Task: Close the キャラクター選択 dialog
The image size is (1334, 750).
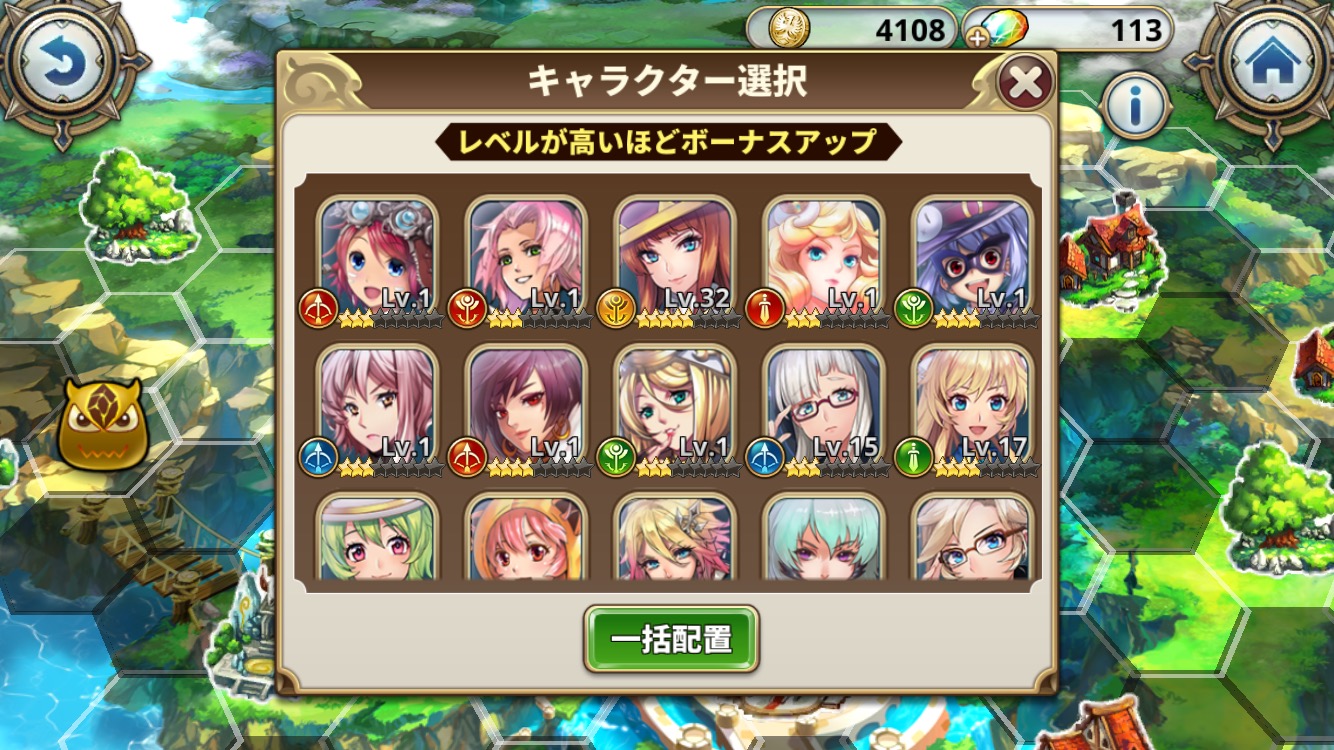Action: pos(1025,82)
